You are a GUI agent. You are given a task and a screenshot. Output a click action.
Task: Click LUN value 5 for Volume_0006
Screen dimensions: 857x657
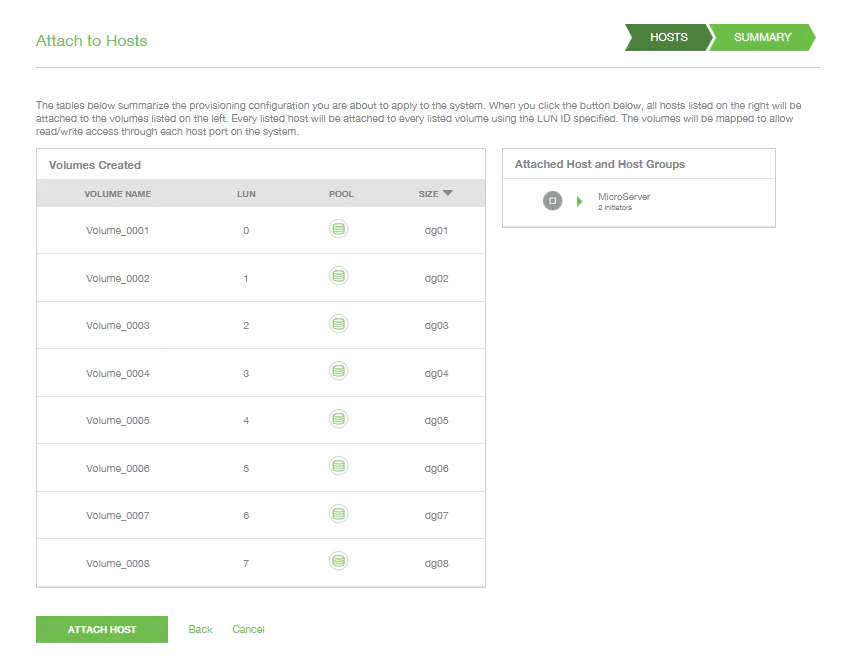tap(246, 468)
